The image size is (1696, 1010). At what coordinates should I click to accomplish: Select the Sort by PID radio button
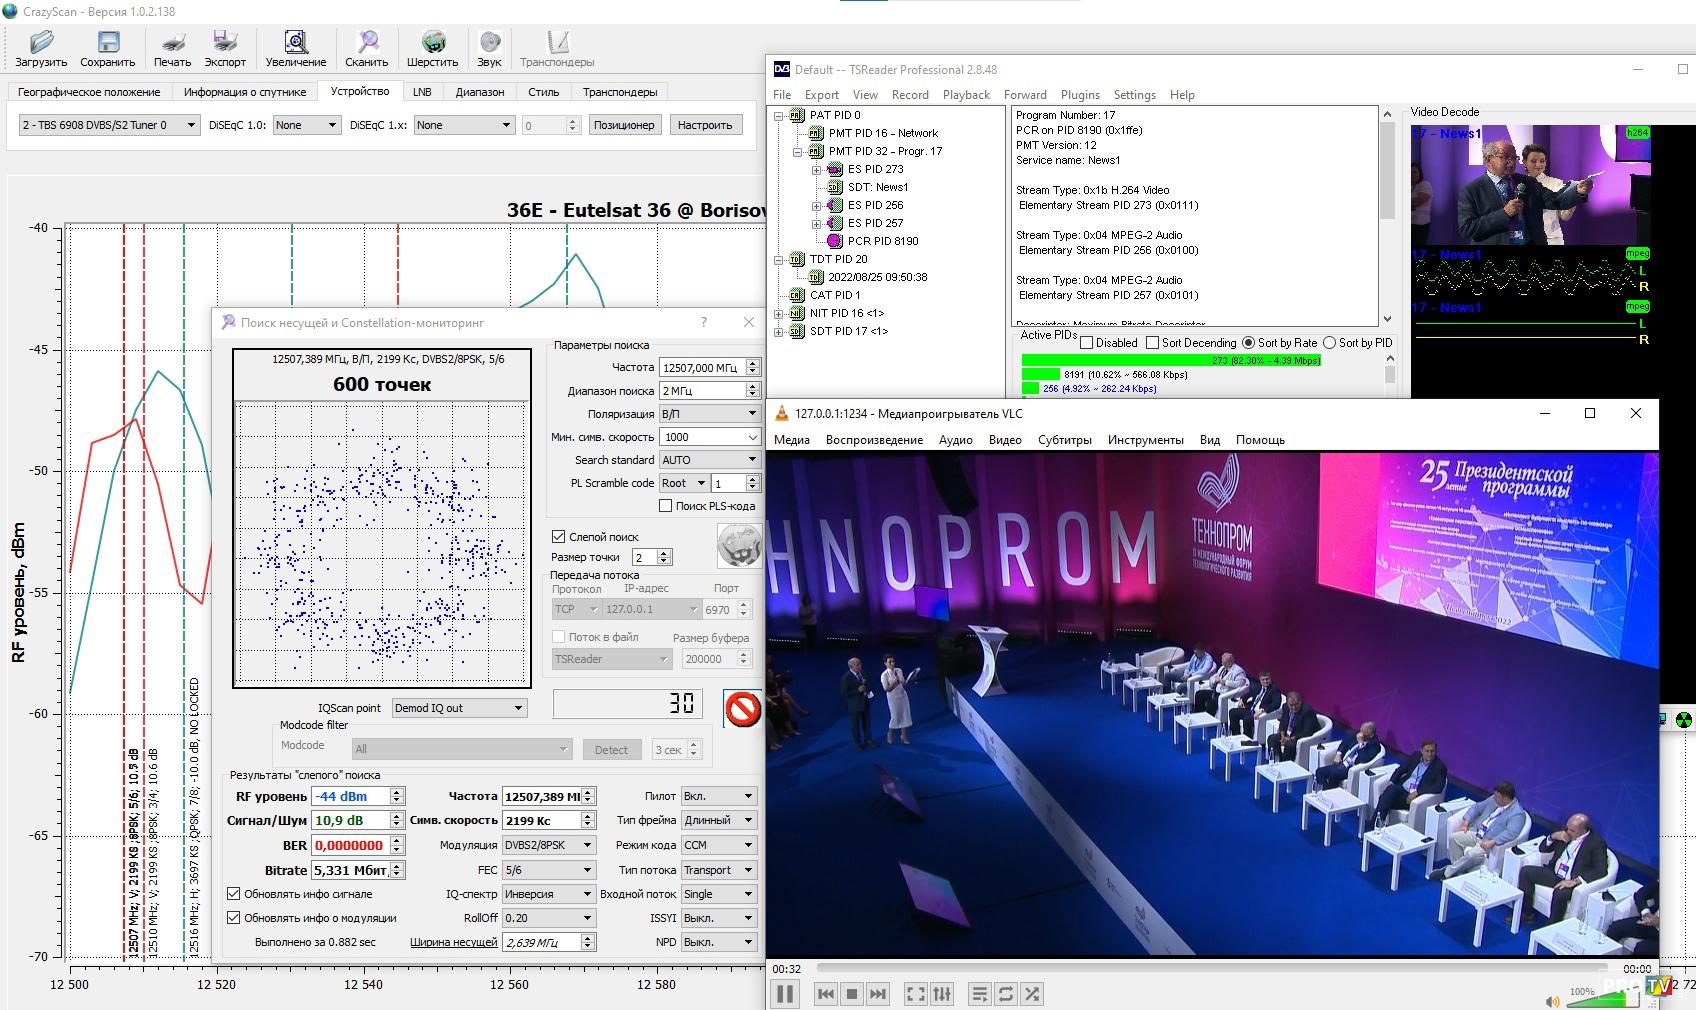1330,343
